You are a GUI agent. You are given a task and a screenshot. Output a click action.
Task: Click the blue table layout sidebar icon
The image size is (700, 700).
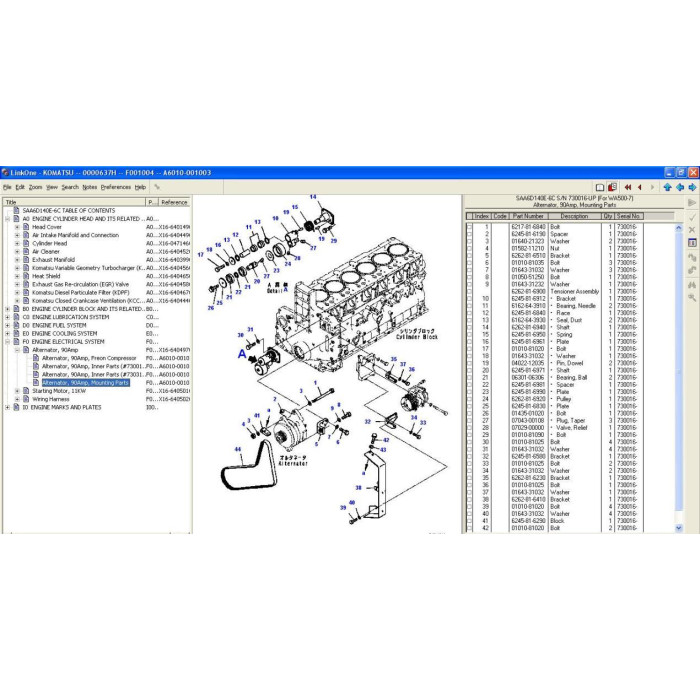click(x=692, y=243)
